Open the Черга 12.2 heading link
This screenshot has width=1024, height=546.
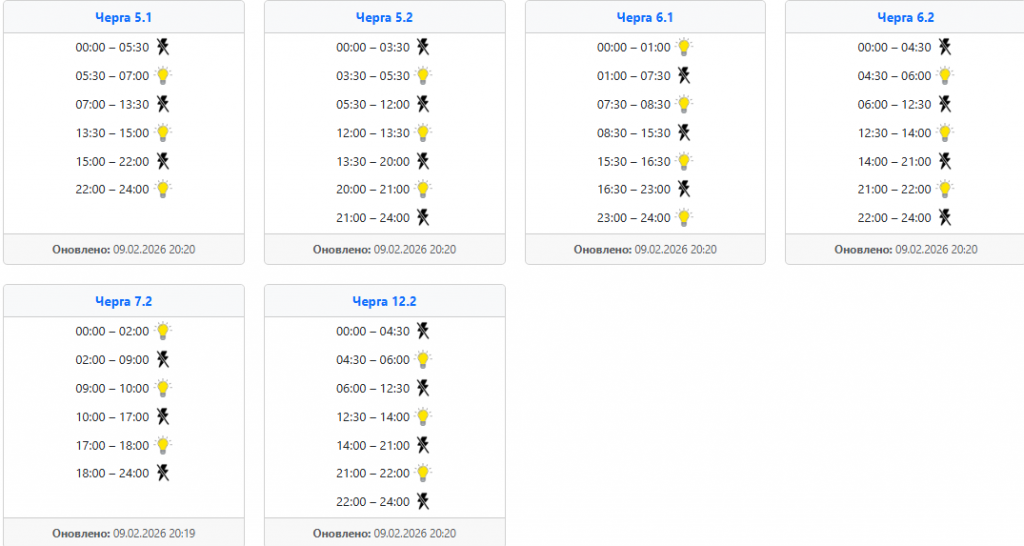click(x=384, y=301)
